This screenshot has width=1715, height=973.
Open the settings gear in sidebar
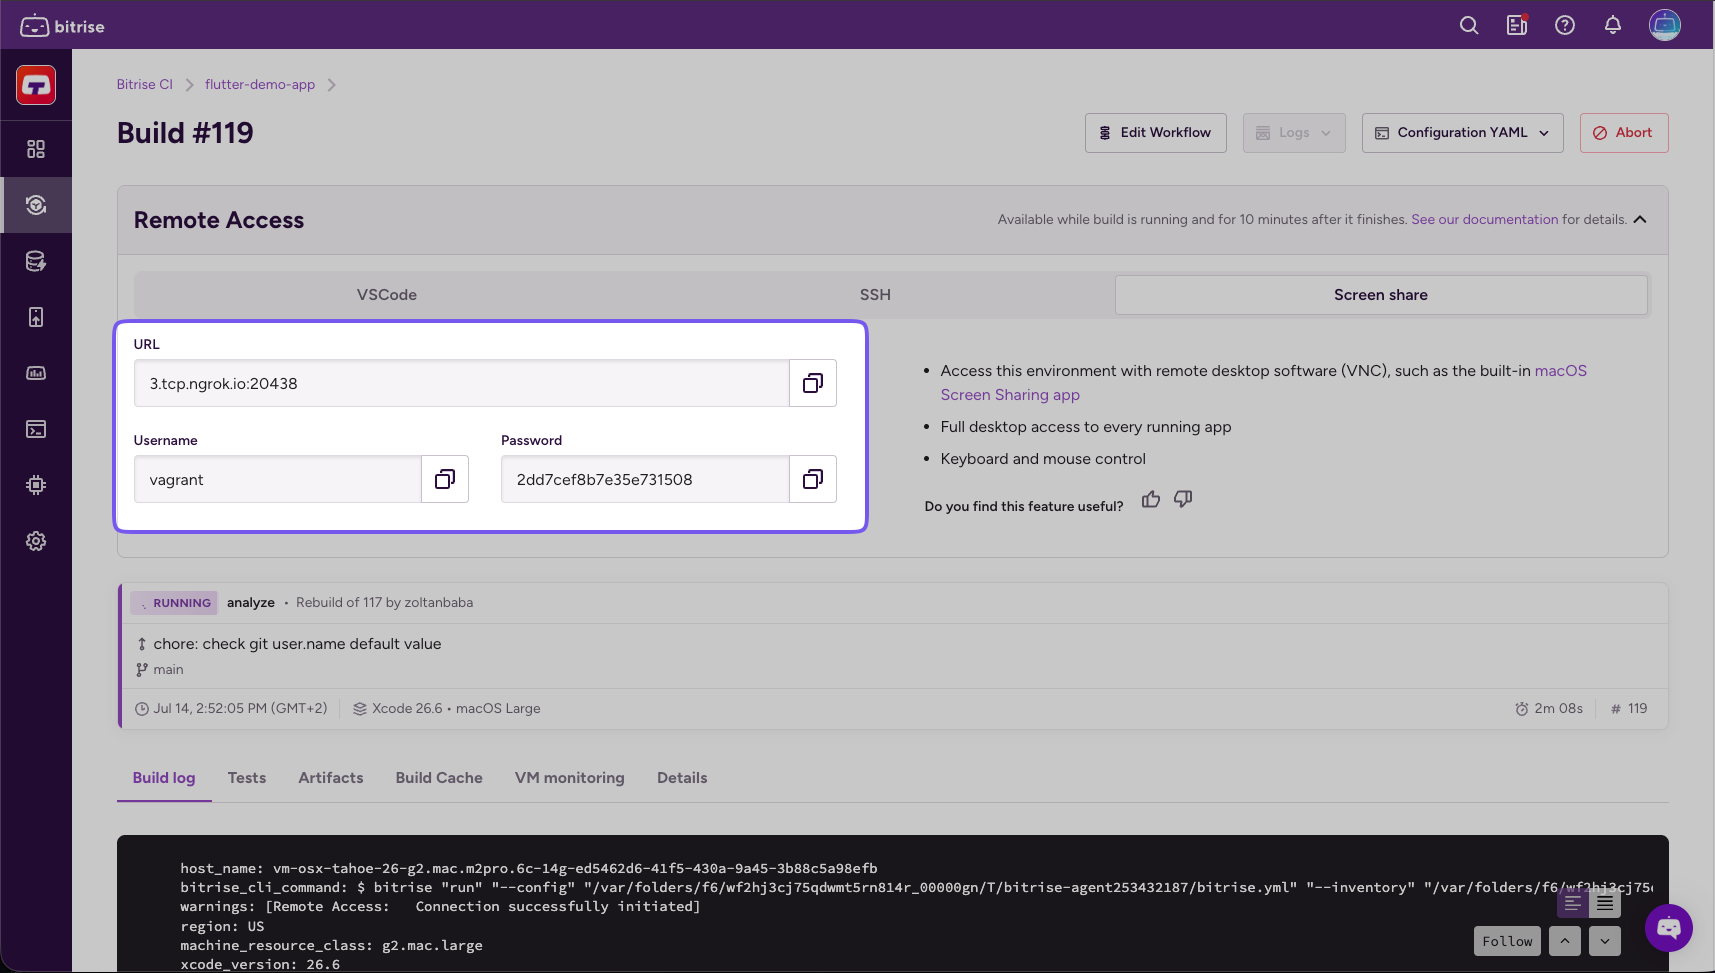(36, 541)
